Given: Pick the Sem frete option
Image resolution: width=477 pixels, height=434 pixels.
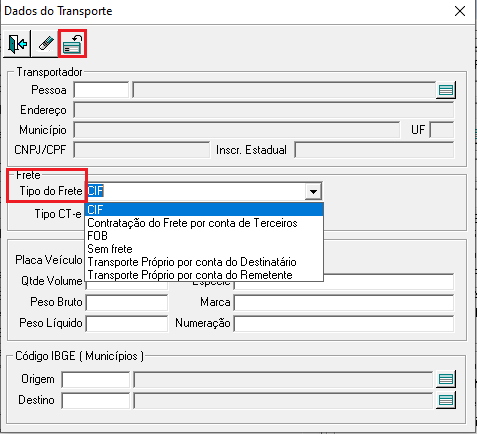Looking at the screenshot, I should (x=204, y=249).
